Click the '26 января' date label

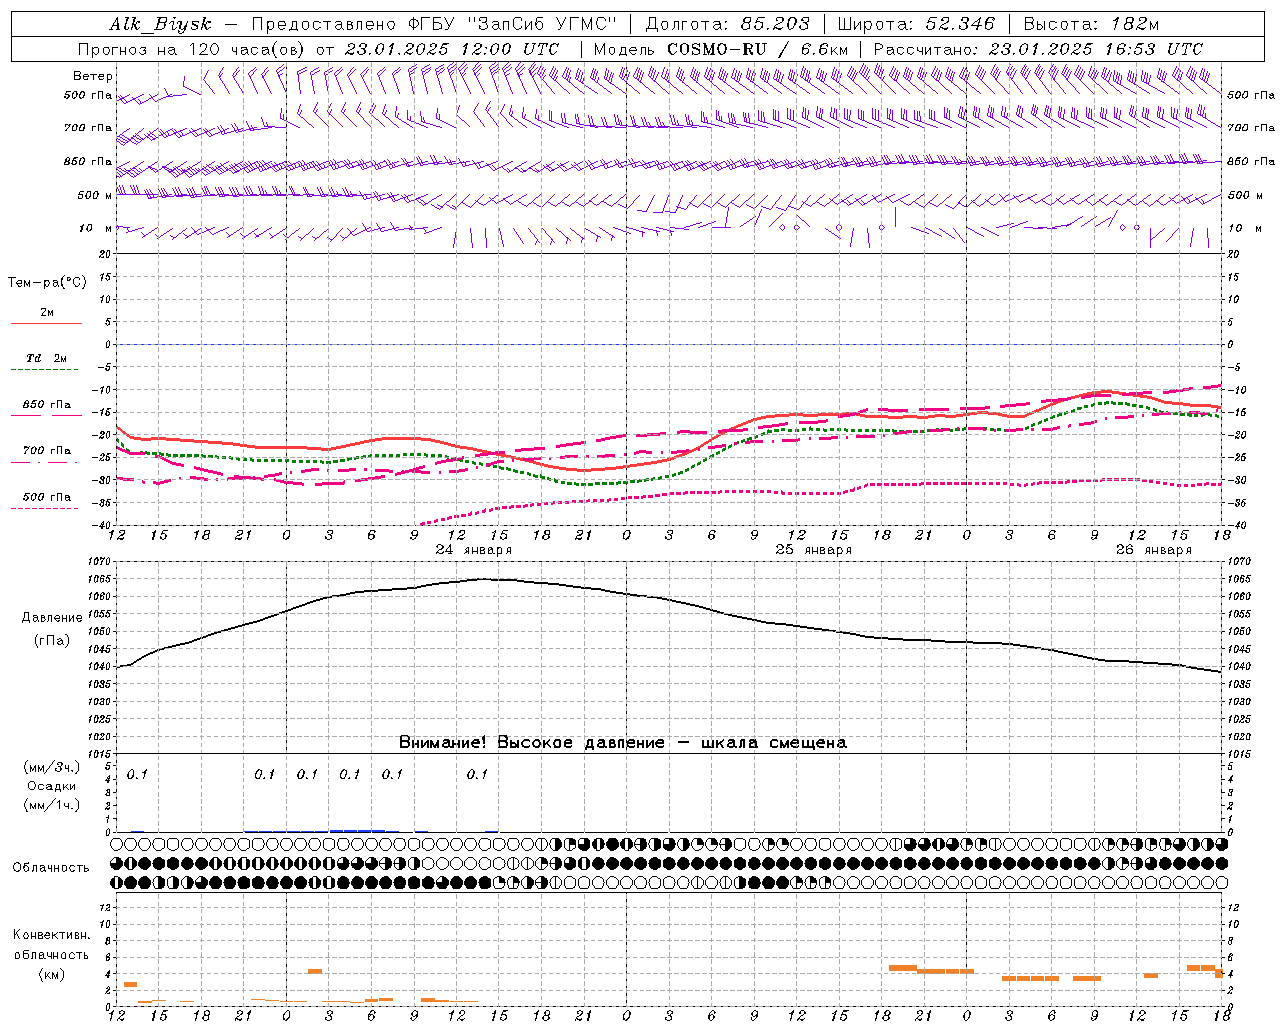(1153, 550)
